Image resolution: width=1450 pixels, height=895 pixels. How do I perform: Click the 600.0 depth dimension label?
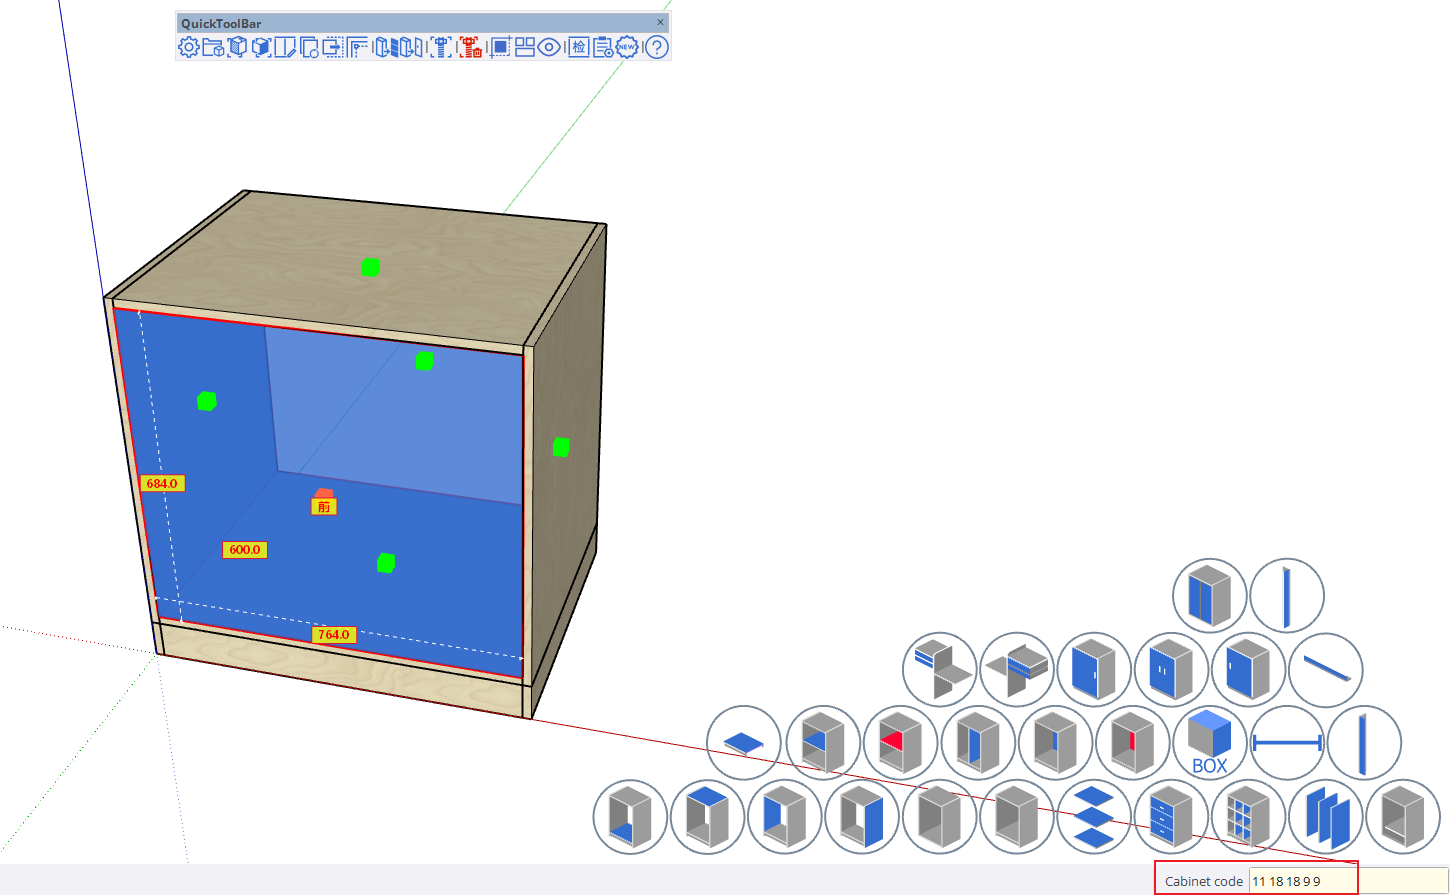(x=244, y=550)
